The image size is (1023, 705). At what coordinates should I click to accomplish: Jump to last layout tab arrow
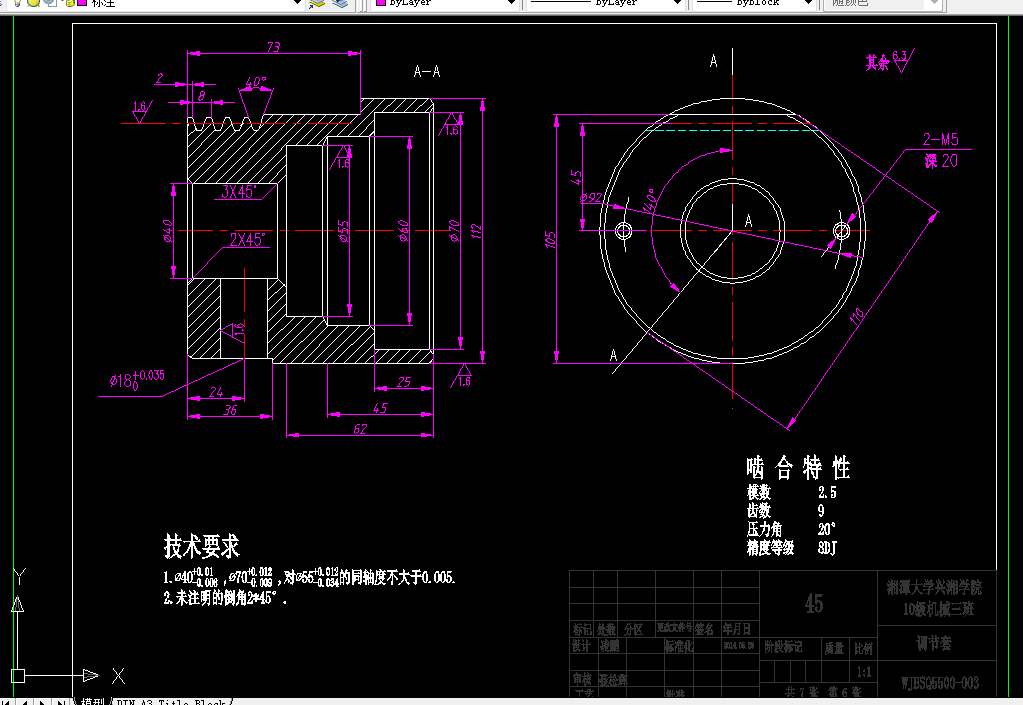61,702
